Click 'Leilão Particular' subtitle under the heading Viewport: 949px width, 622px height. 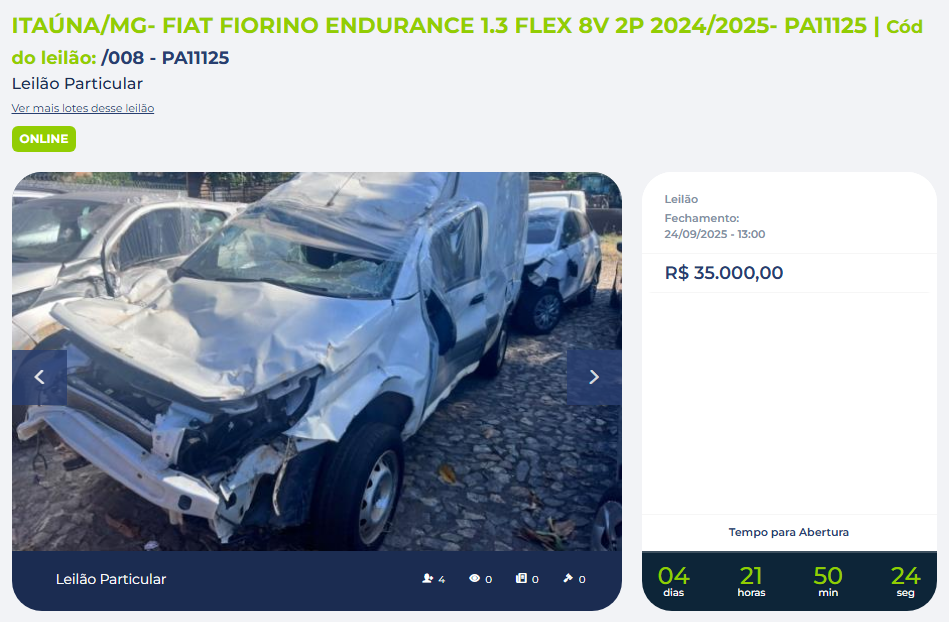point(77,83)
